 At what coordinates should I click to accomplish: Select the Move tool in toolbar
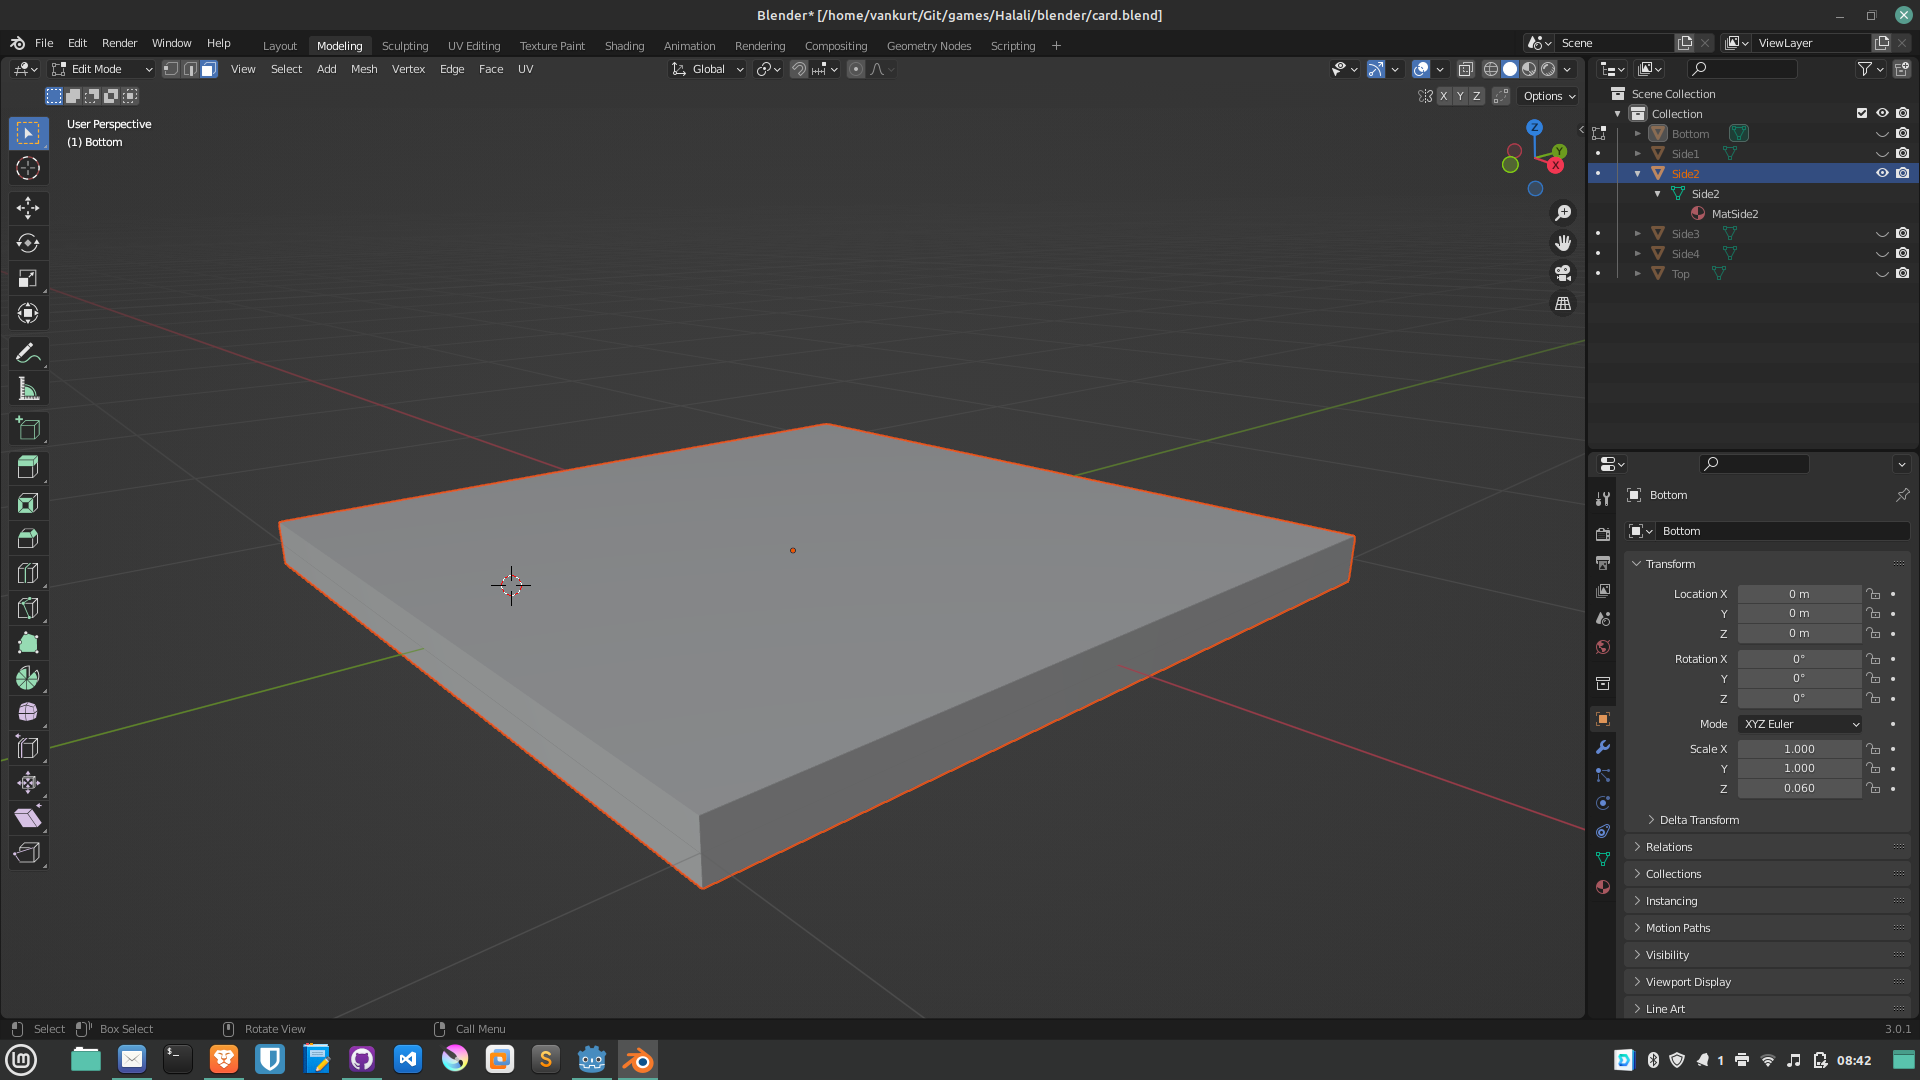click(29, 207)
